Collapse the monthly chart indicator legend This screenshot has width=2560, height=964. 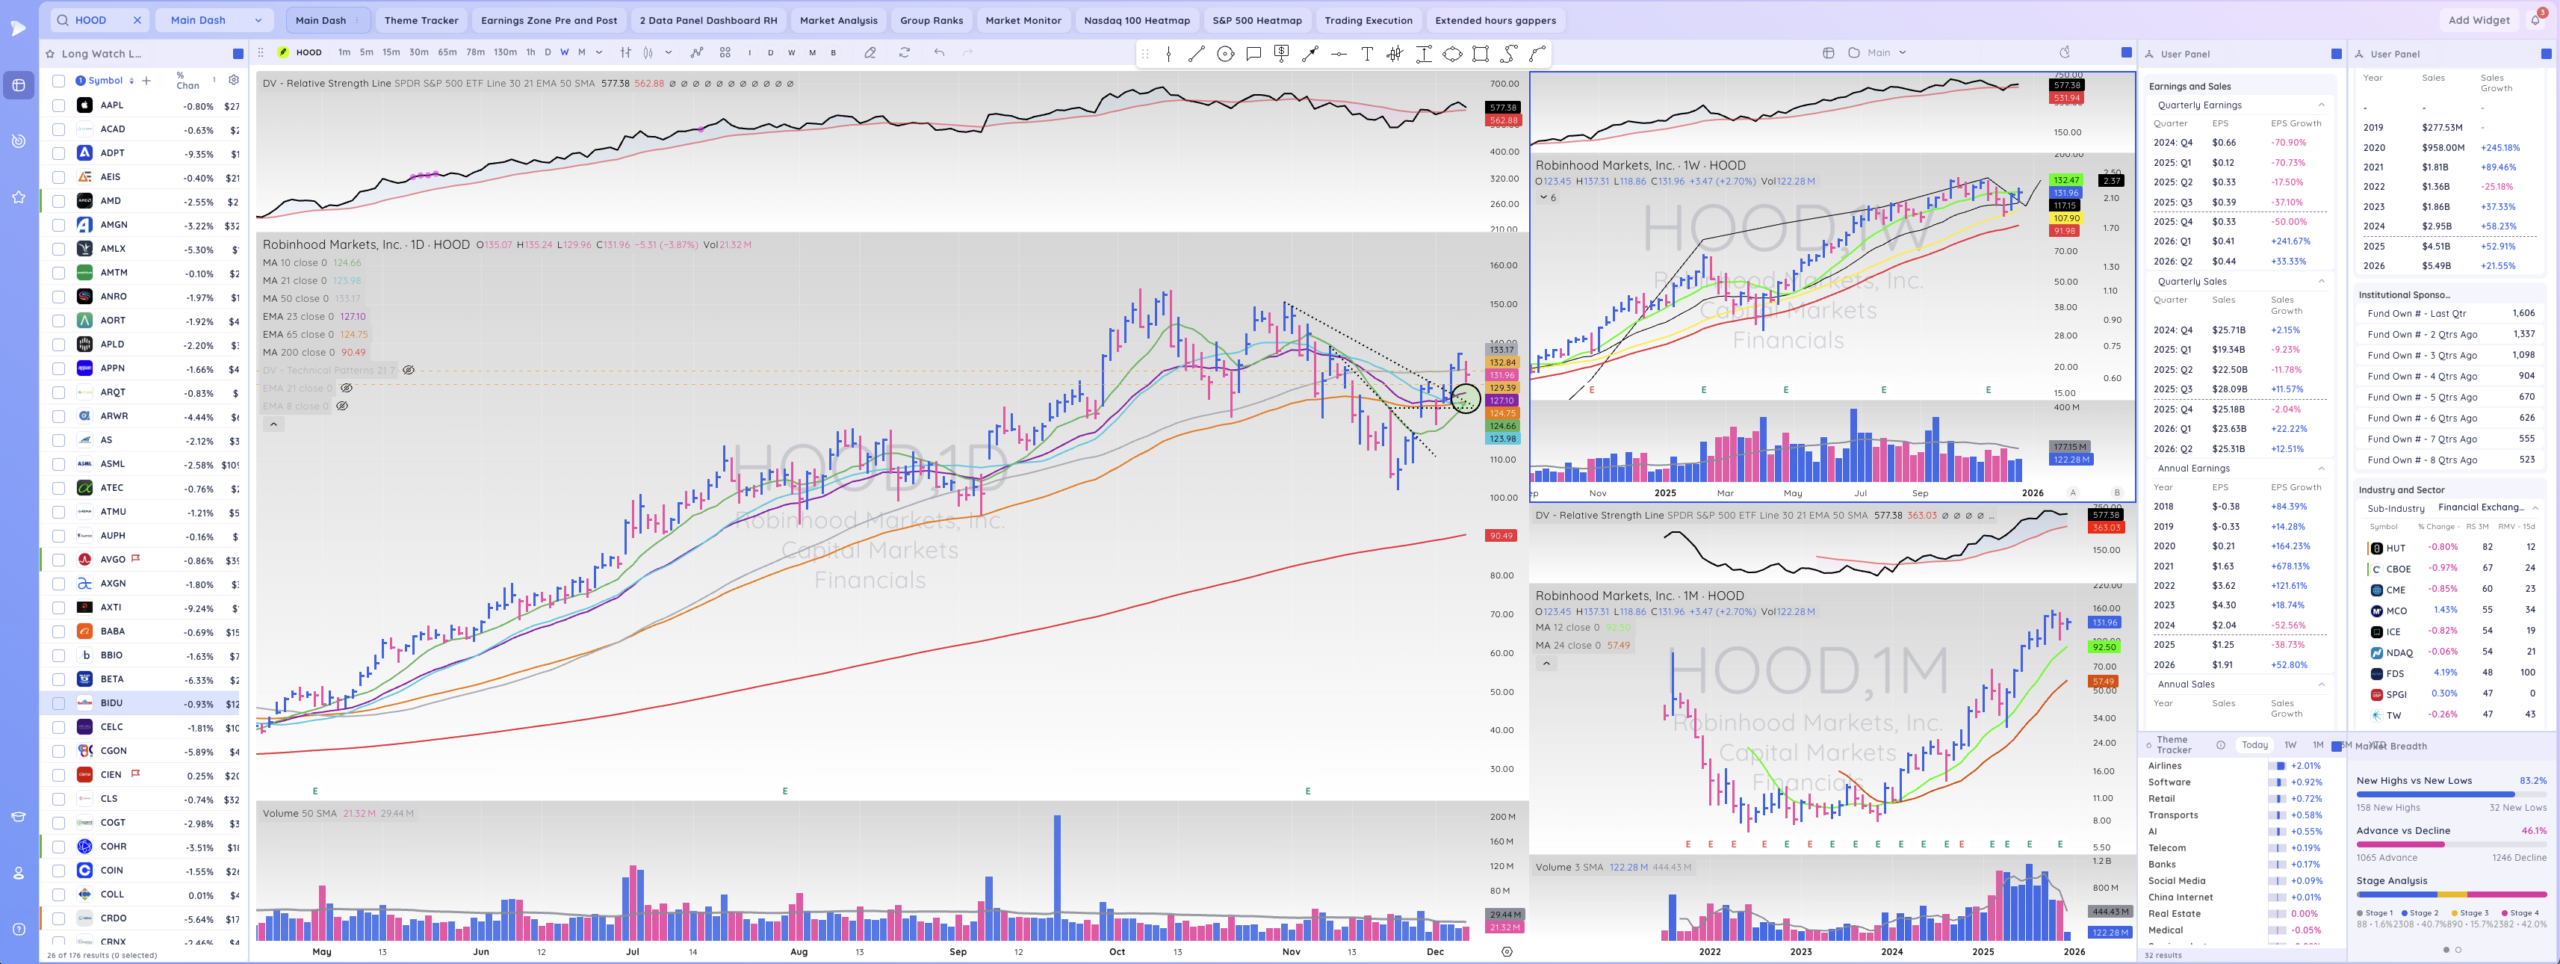click(1546, 664)
